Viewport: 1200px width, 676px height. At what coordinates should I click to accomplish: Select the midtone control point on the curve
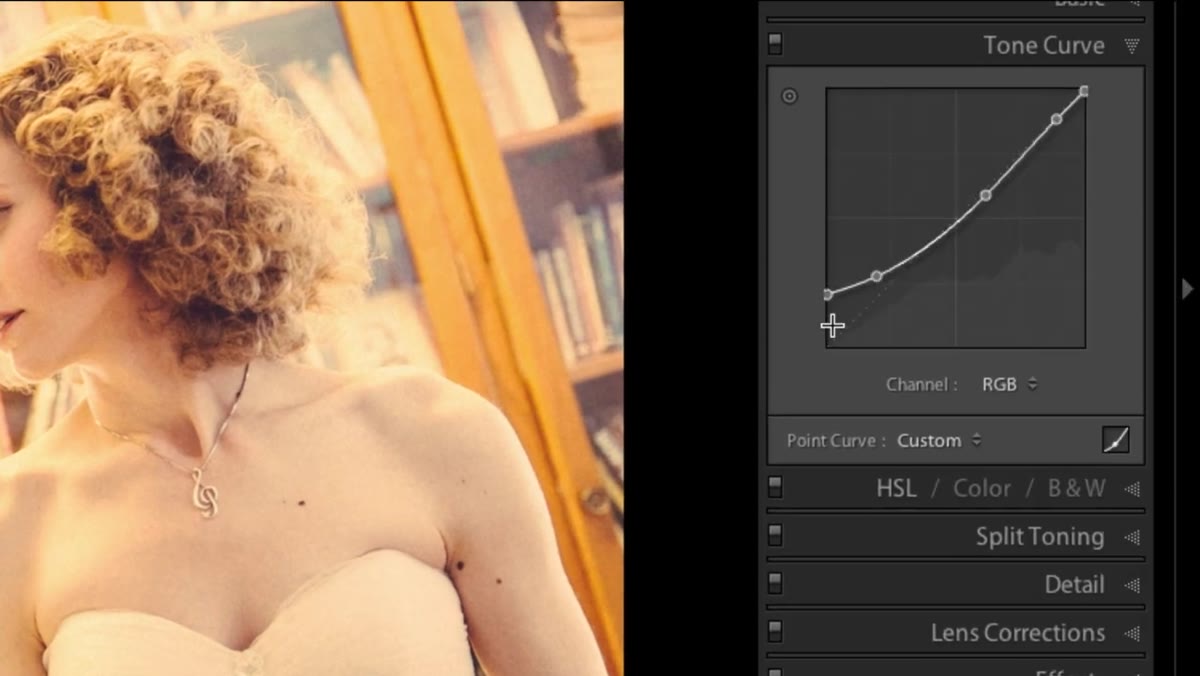click(x=985, y=195)
